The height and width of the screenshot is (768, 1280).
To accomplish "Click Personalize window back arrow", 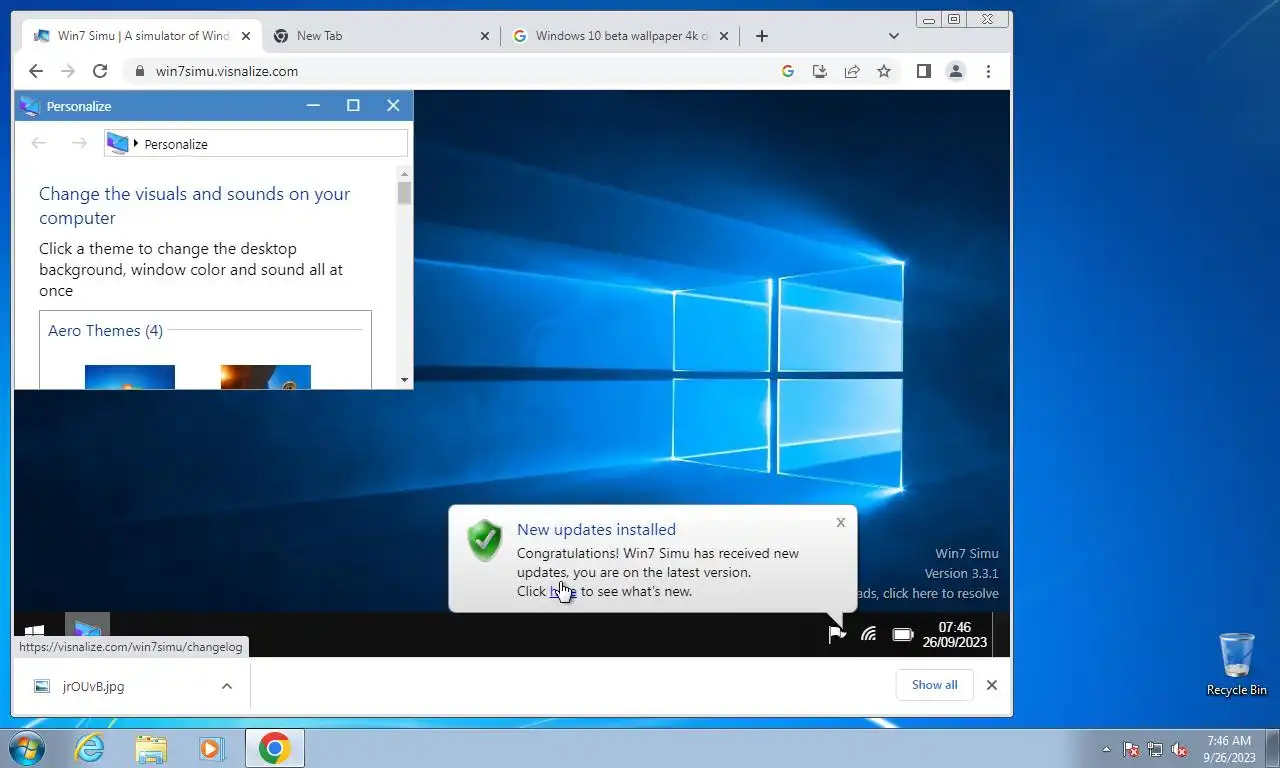I will click(x=39, y=143).
